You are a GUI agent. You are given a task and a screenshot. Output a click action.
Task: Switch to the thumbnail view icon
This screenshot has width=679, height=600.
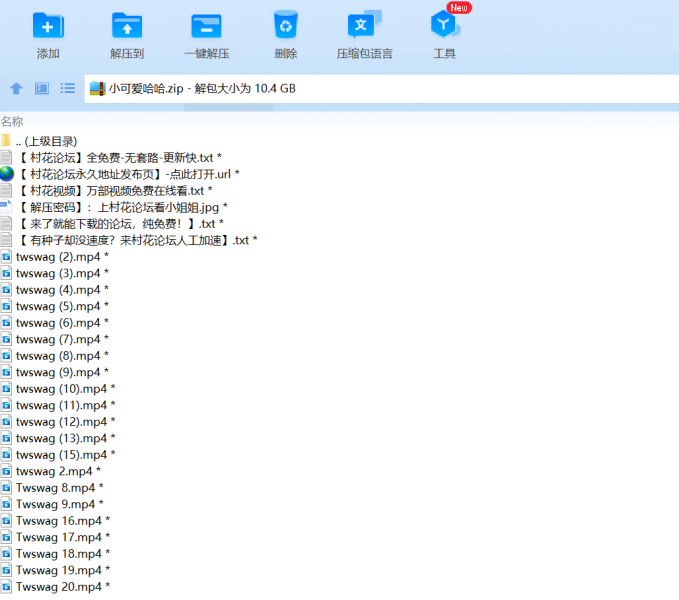42,88
